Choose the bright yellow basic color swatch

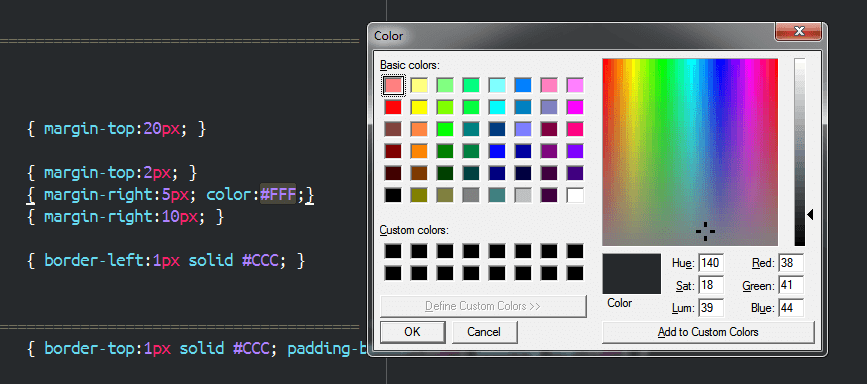pos(419,107)
